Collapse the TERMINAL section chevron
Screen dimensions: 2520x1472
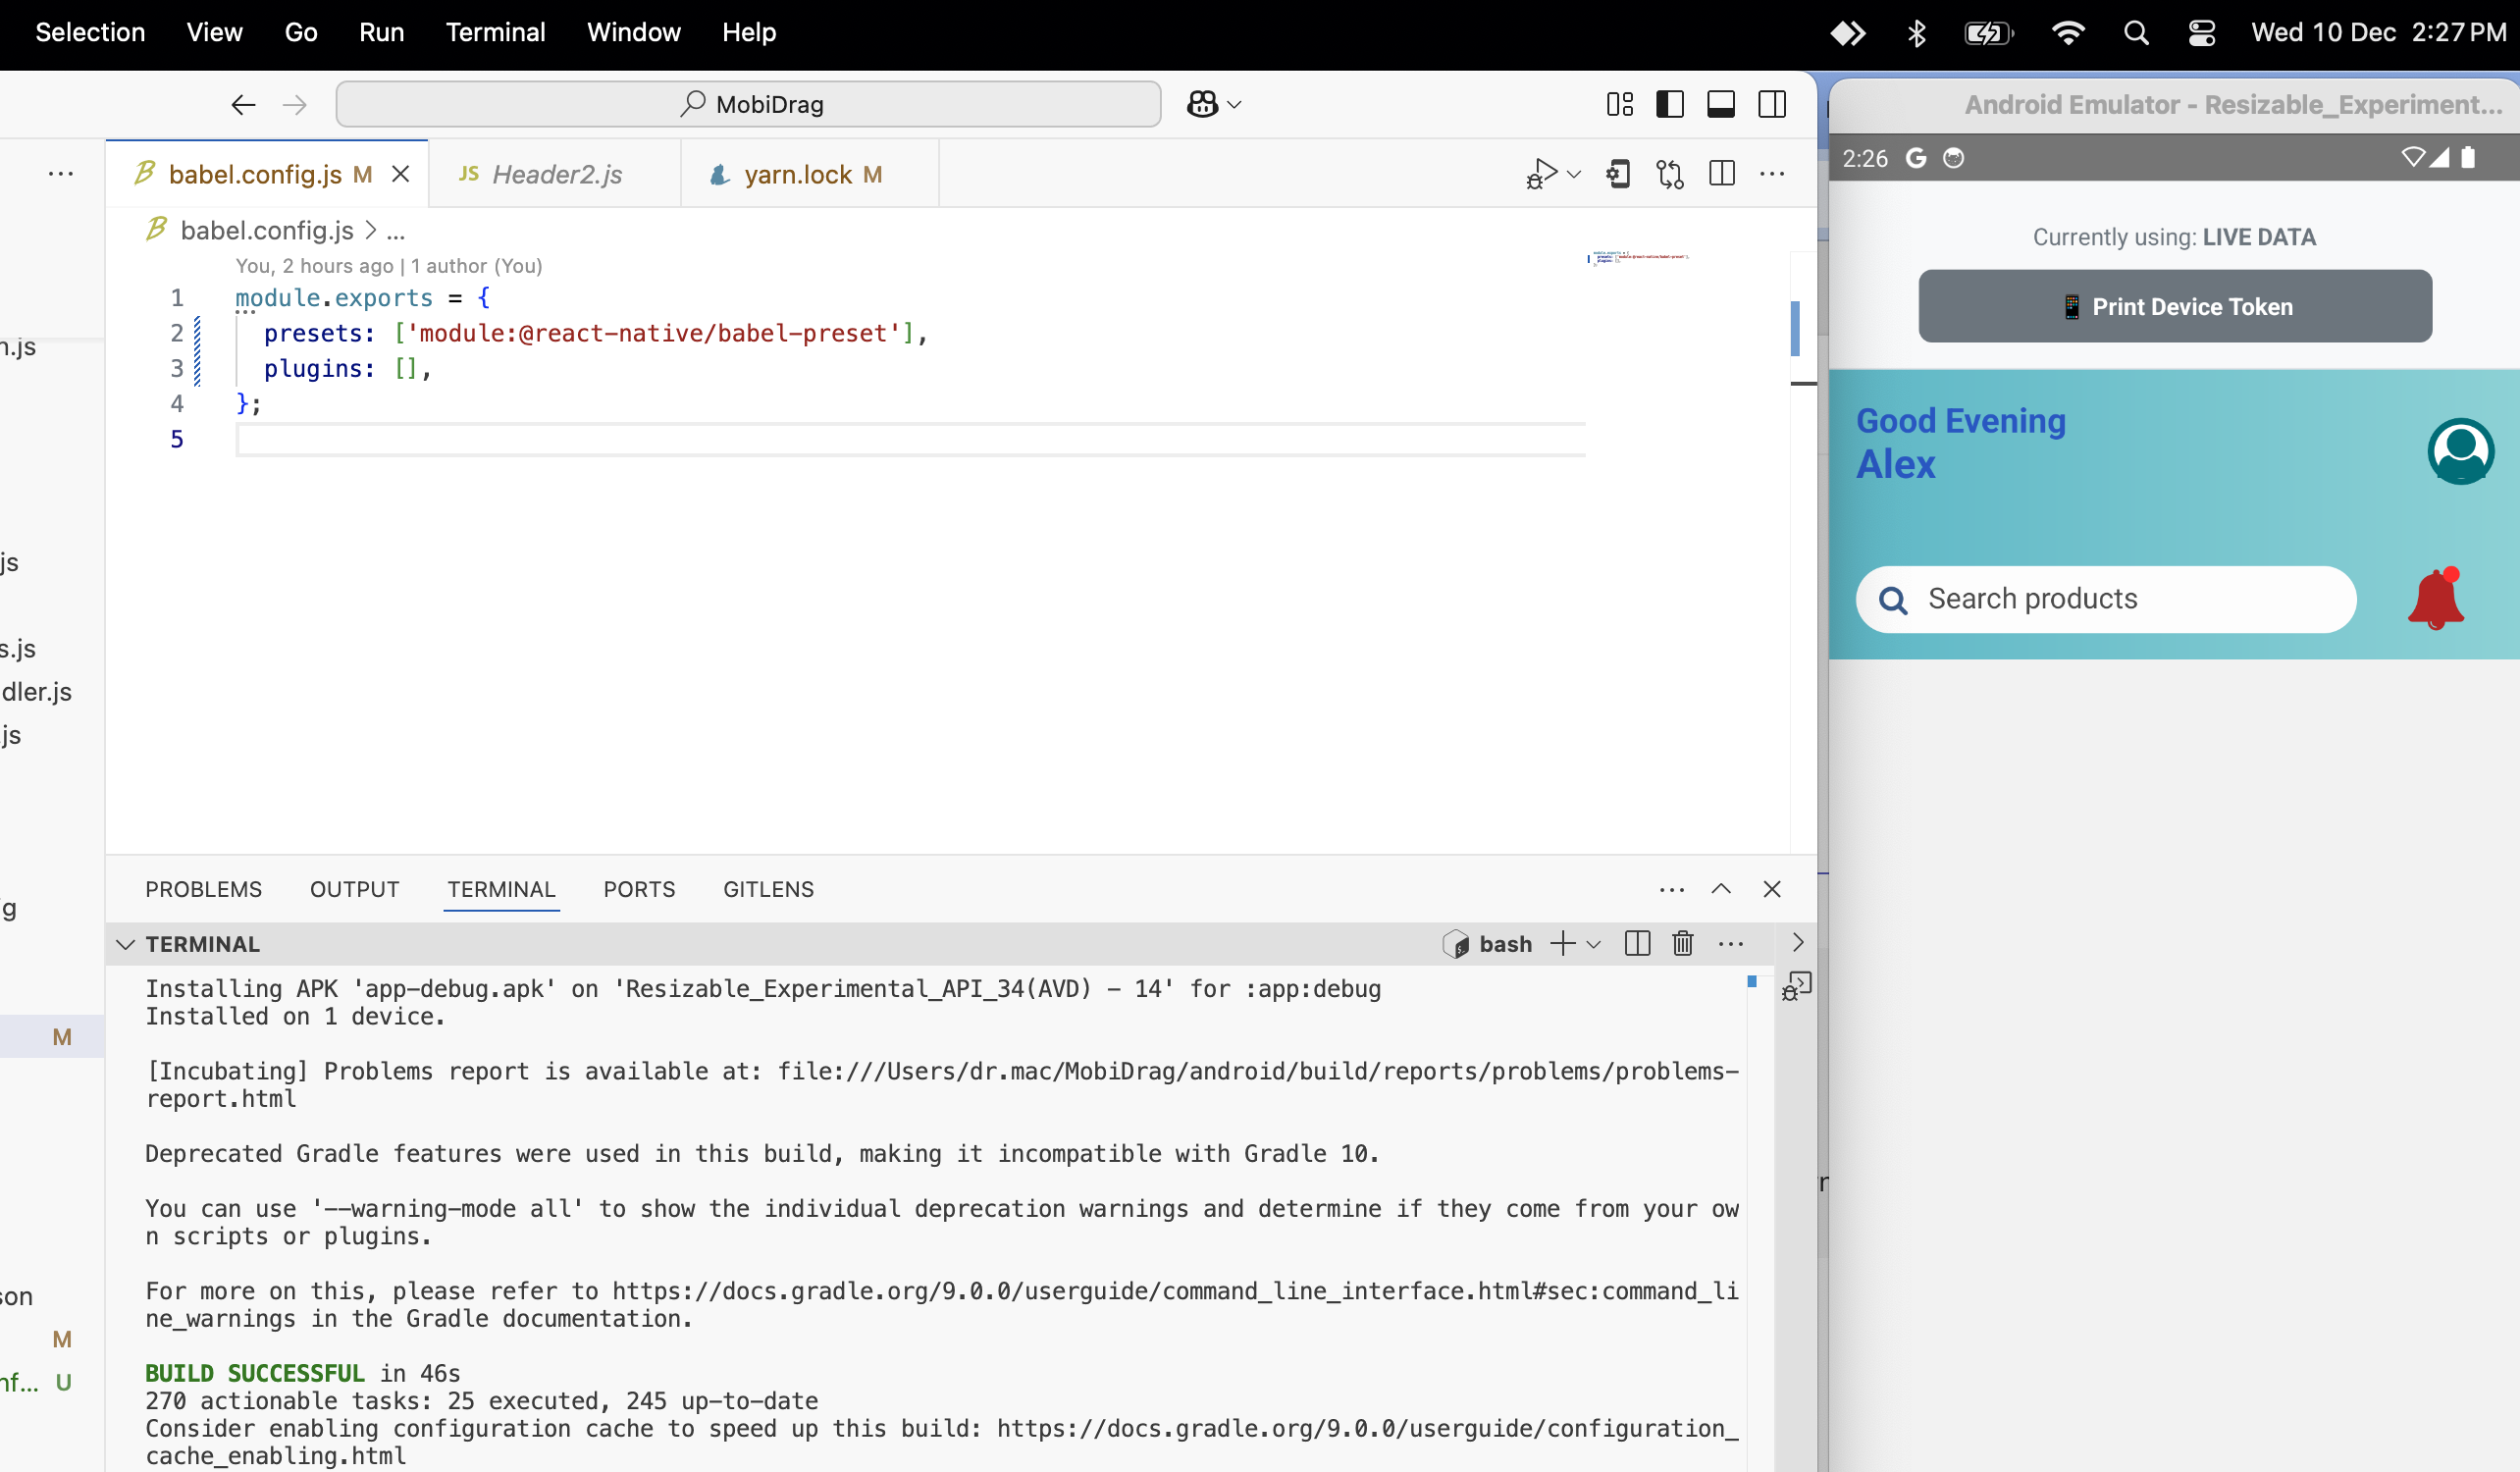pyautogui.click(x=125, y=944)
